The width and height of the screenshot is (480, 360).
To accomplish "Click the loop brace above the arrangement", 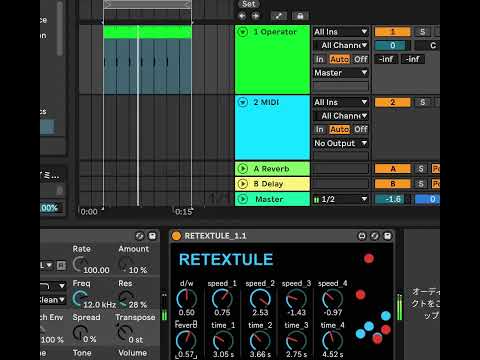I will tap(147, 4).
